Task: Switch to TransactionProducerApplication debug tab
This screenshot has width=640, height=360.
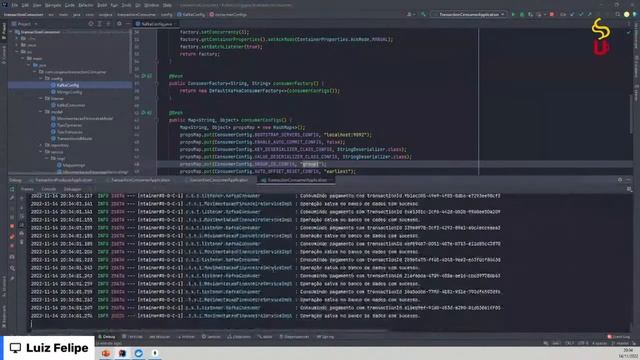Action: click(64, 180)
